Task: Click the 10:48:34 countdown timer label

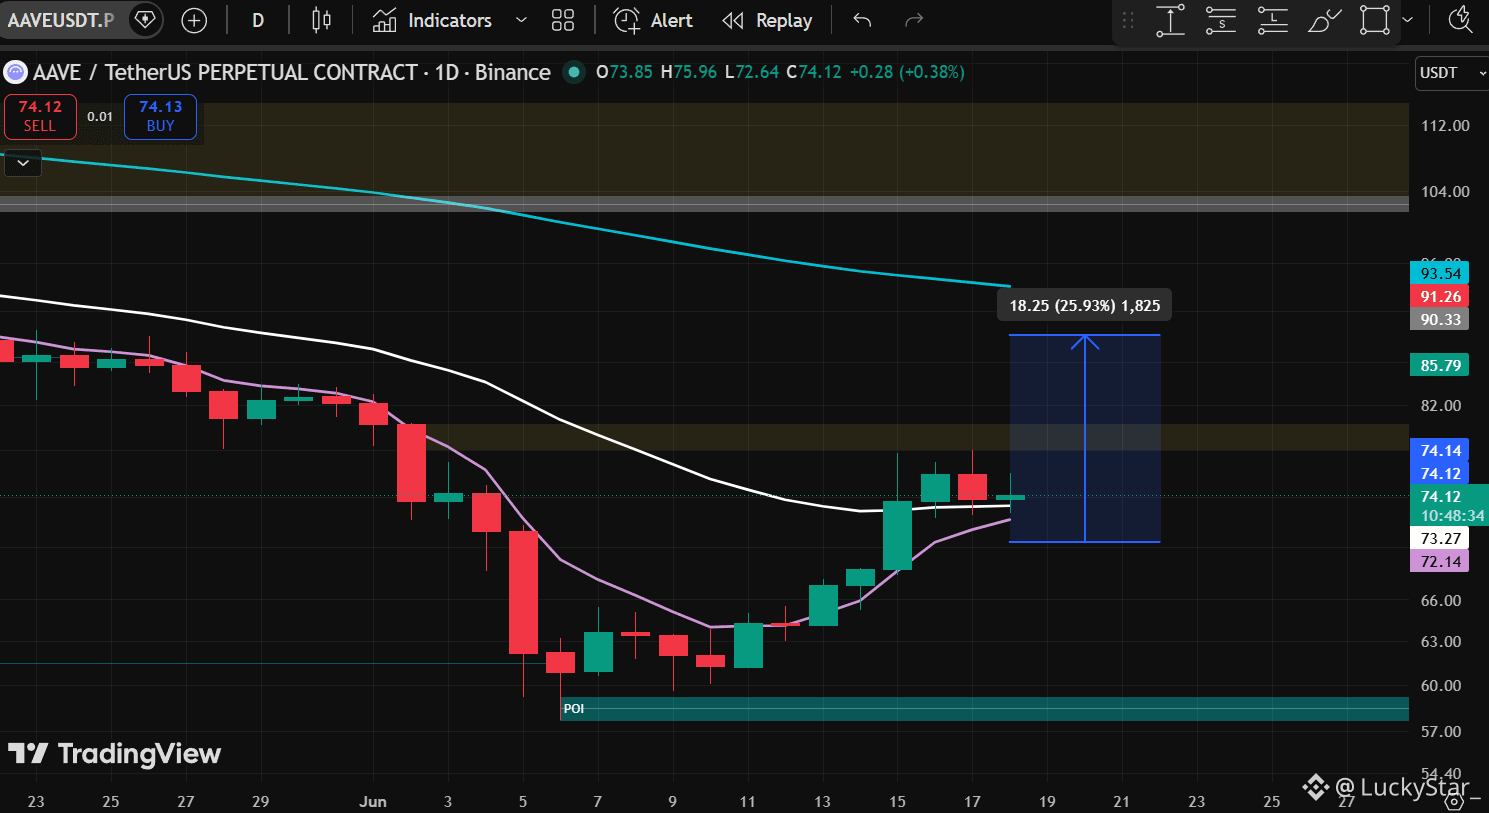Action: (x=1452, y=517)
